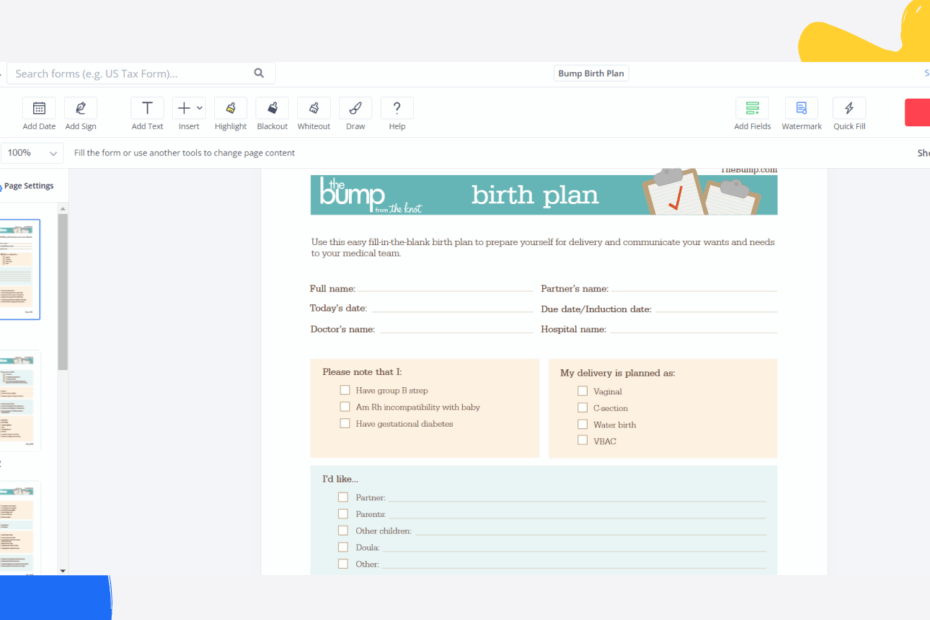Click the Other children blank line

pos(591,532)
